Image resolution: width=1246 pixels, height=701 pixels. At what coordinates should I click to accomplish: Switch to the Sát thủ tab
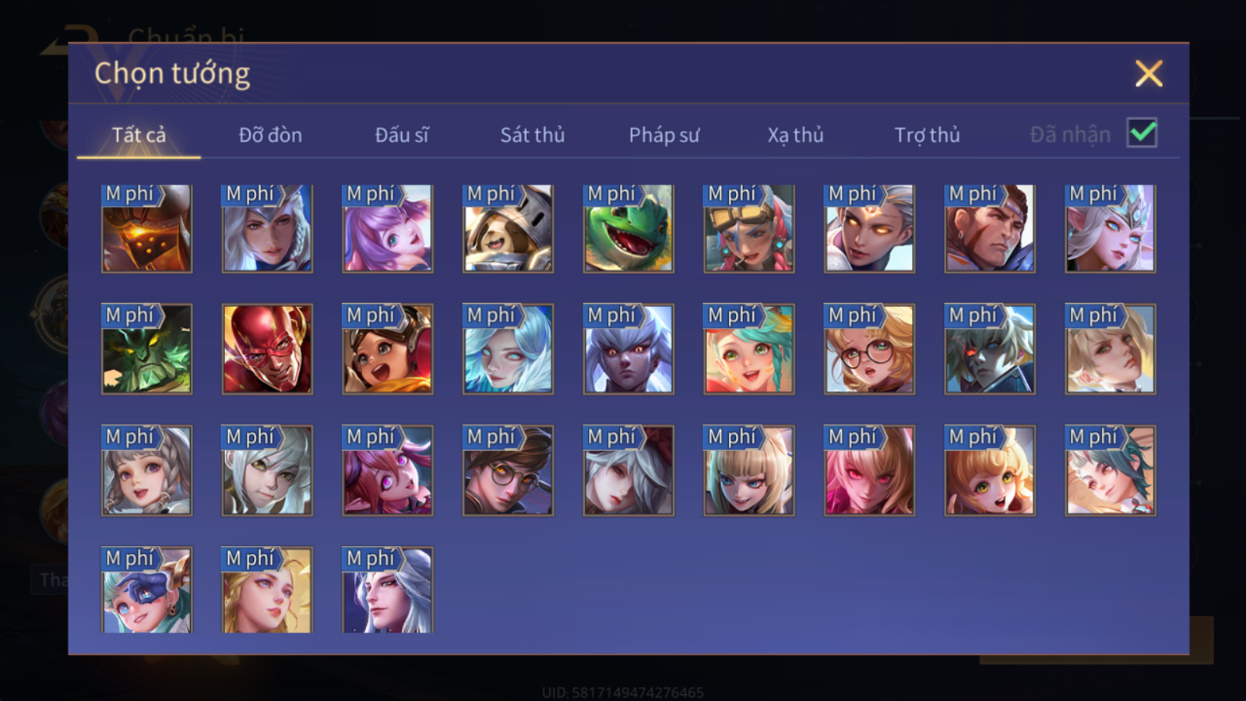coord(532,134)
